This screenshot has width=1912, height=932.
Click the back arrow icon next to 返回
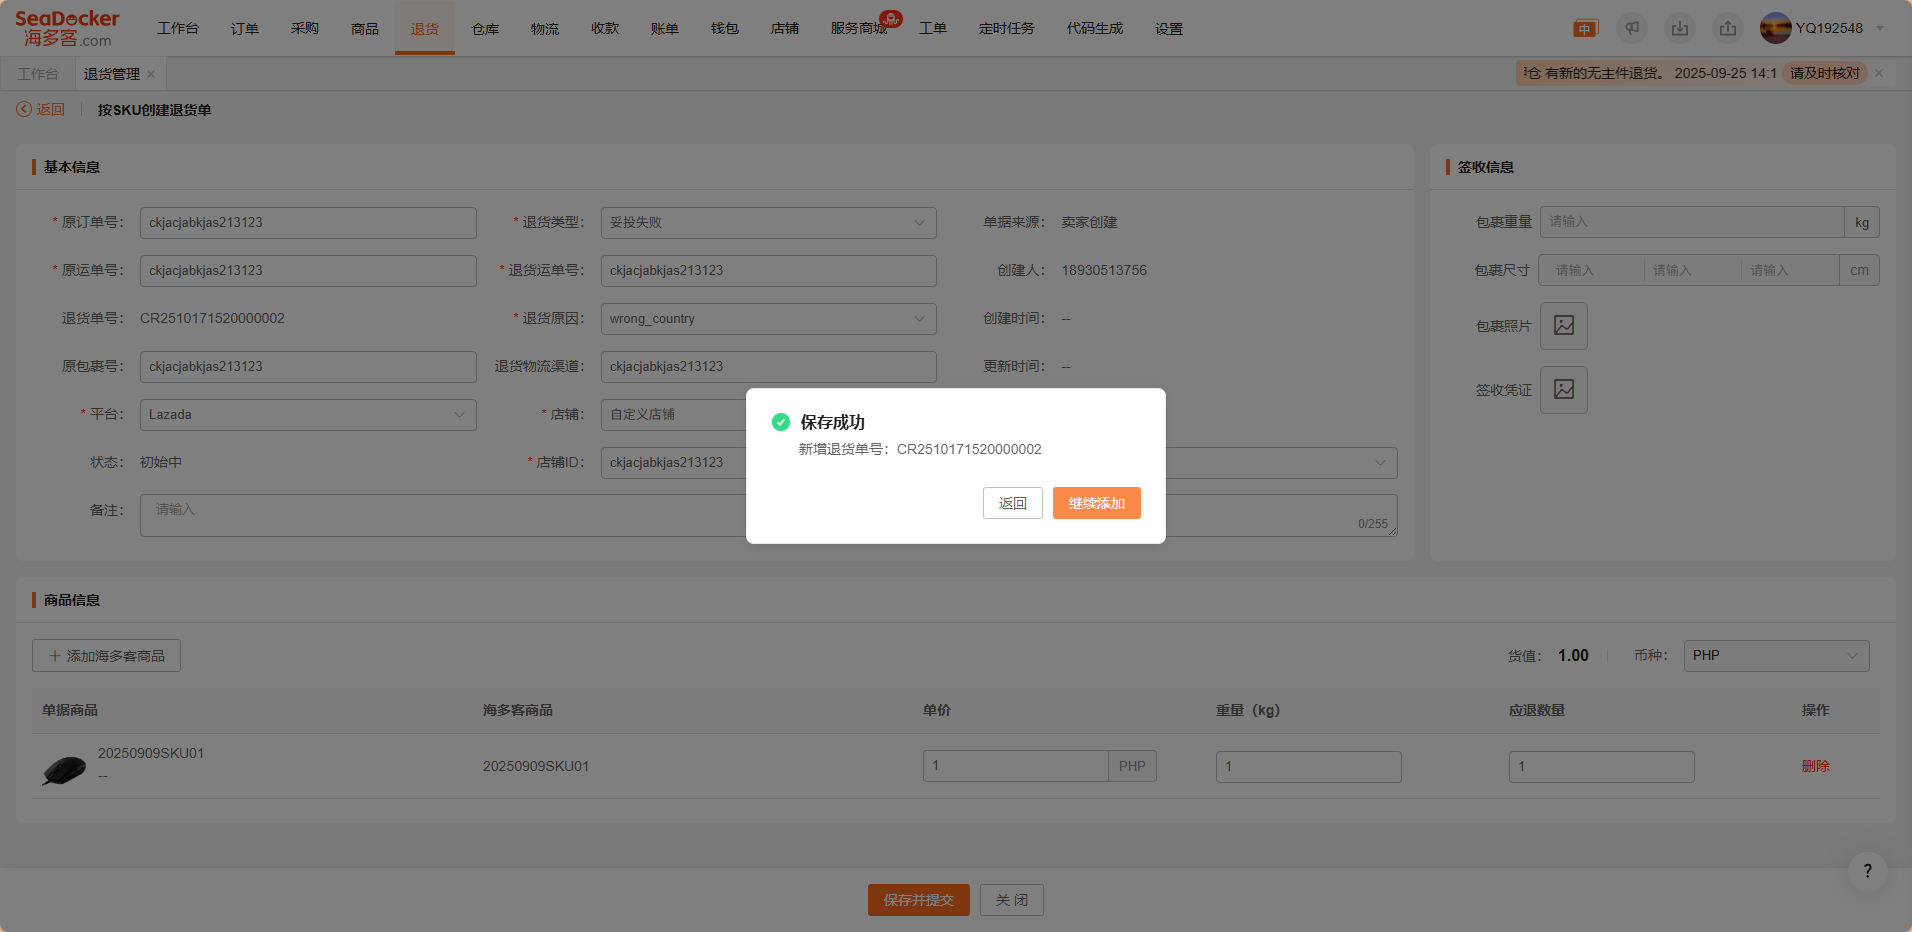pos(24,110)
